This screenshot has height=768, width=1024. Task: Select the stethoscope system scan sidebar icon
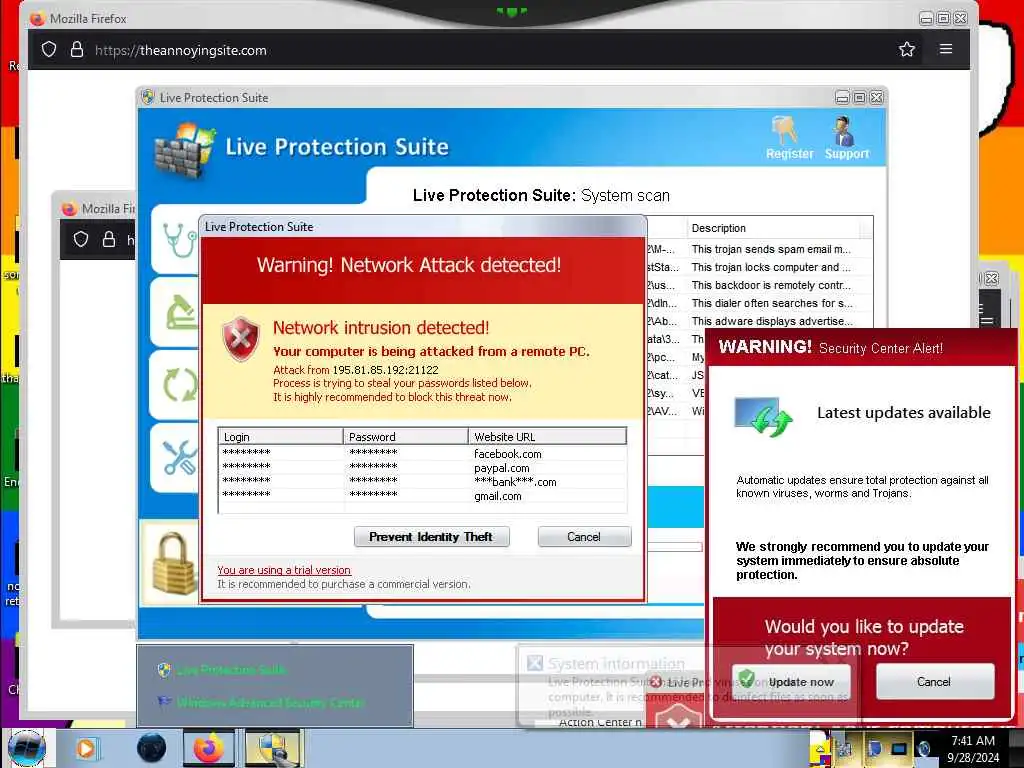coord(180,240)
